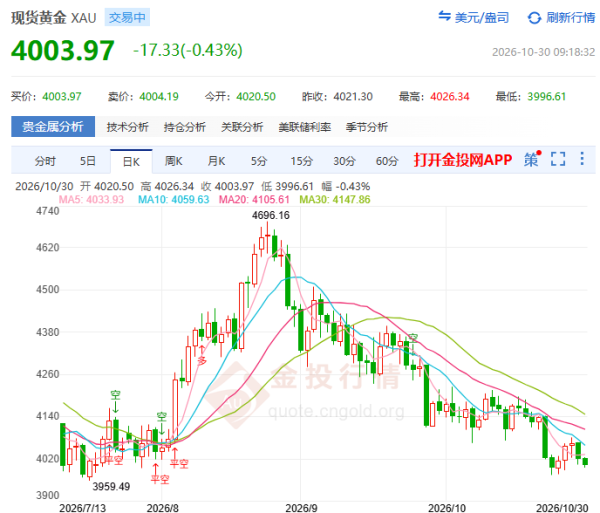The height and width of the screenshot is (513, 600).
Task: Click the 最低 value 3996.61
Action: 546,96
